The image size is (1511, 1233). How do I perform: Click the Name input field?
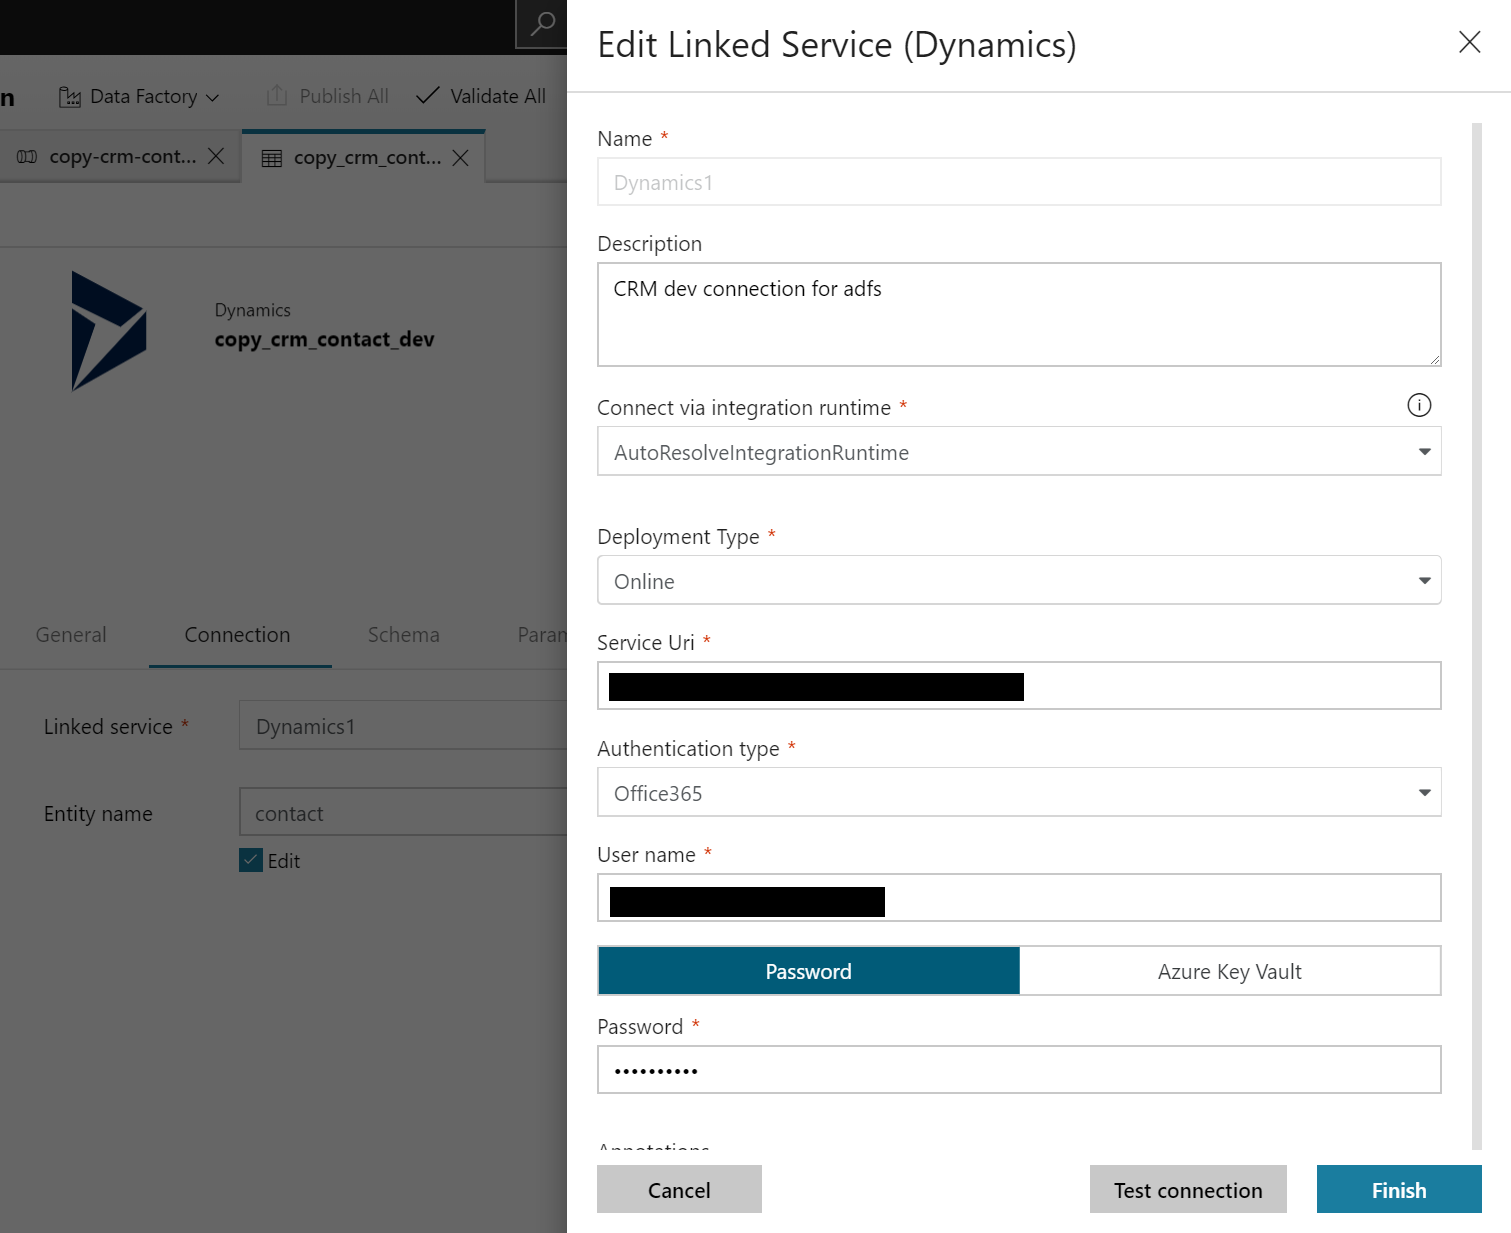[x=1019, y=182]
